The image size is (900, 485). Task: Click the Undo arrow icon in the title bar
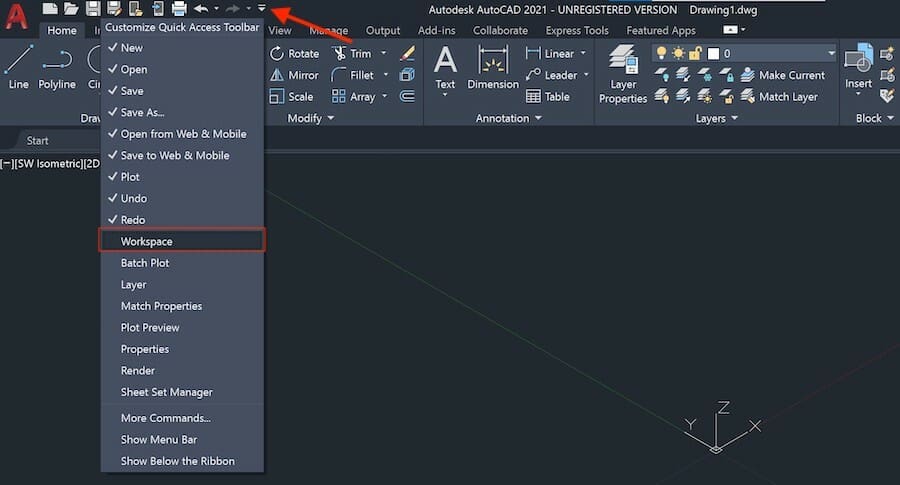click(201, 9)
